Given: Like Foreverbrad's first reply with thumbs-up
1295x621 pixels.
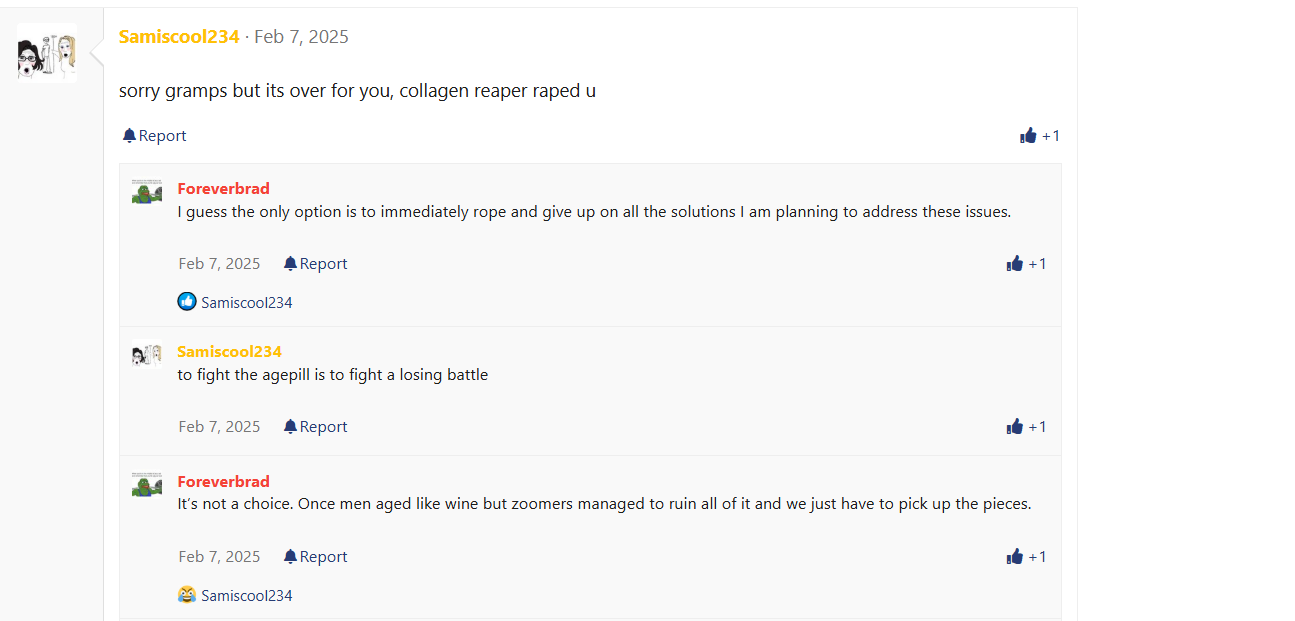Looking at the screenshot, I should [1015, 264].
